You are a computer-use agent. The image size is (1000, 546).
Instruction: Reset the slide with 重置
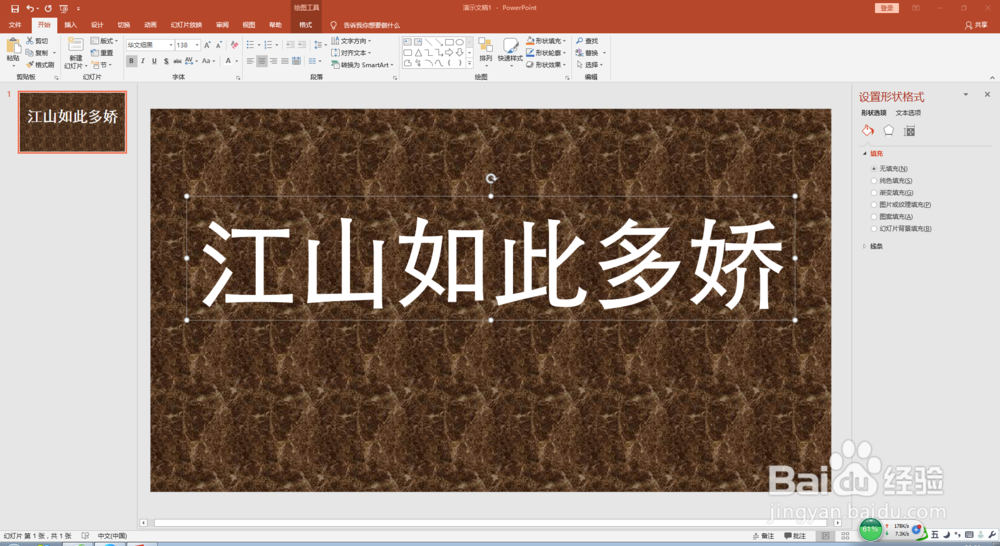coord(102,53)
